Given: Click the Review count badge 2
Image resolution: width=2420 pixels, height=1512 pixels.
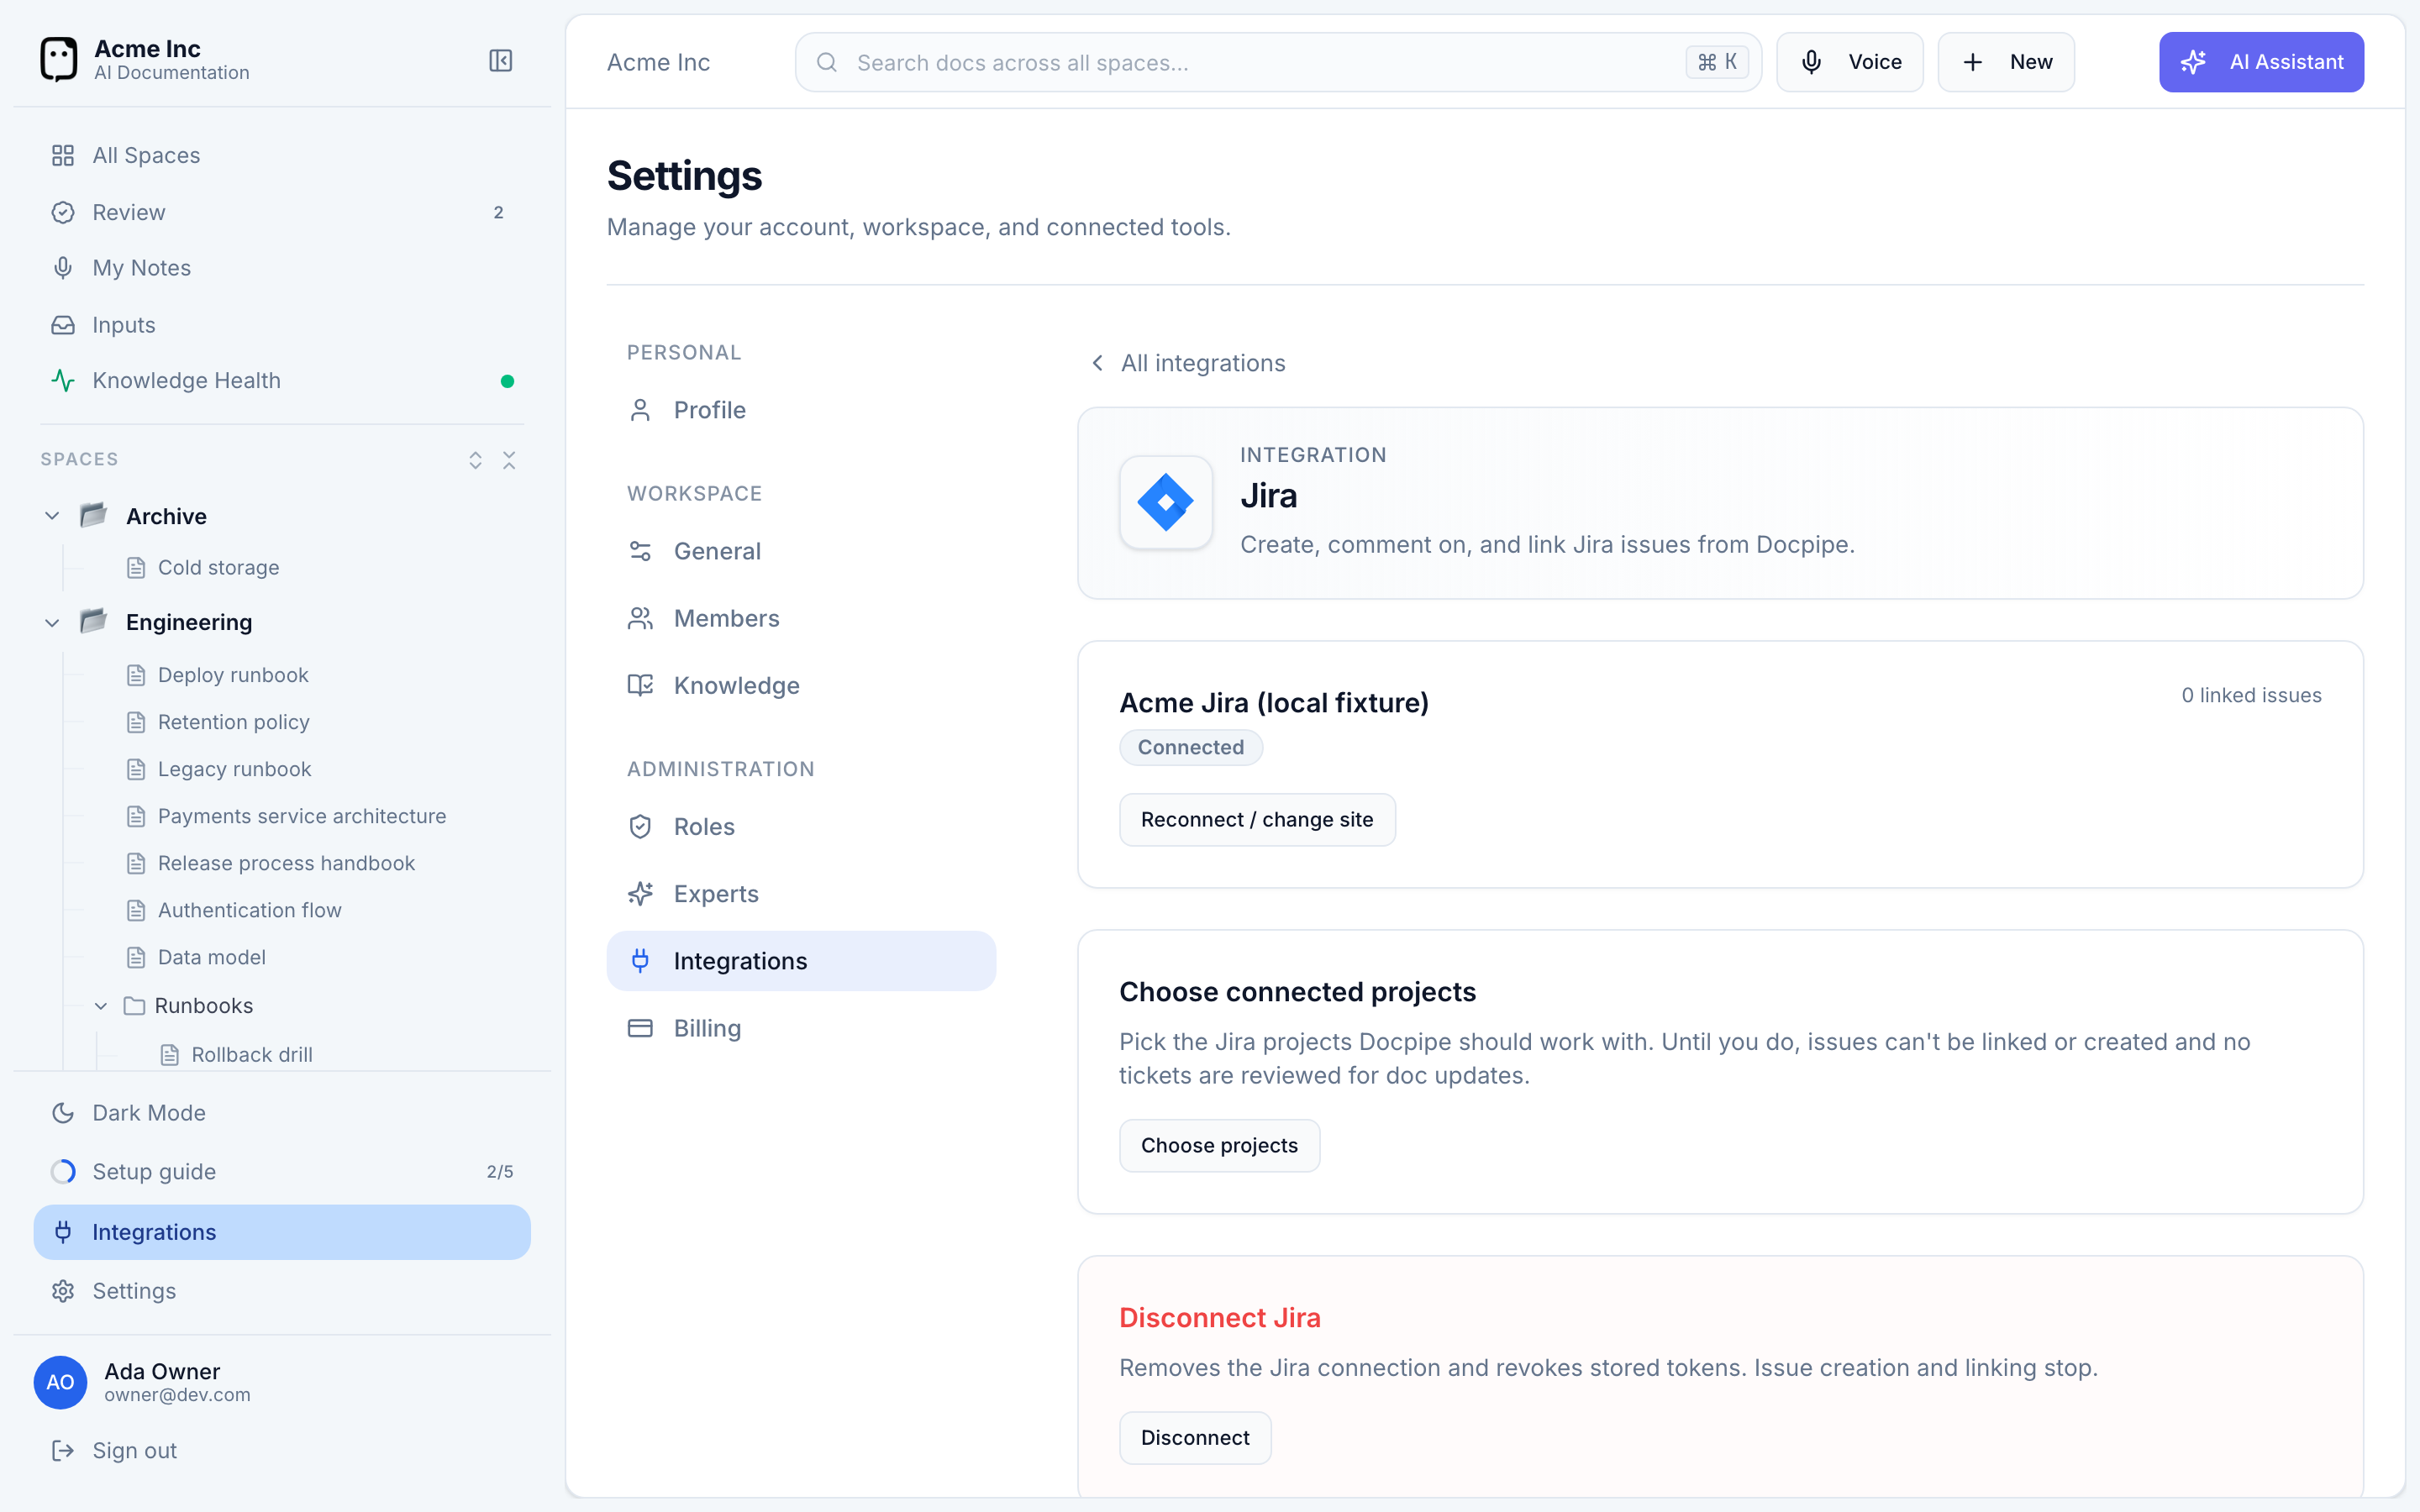Looking at the screenshot, I should tap(498, 212).
